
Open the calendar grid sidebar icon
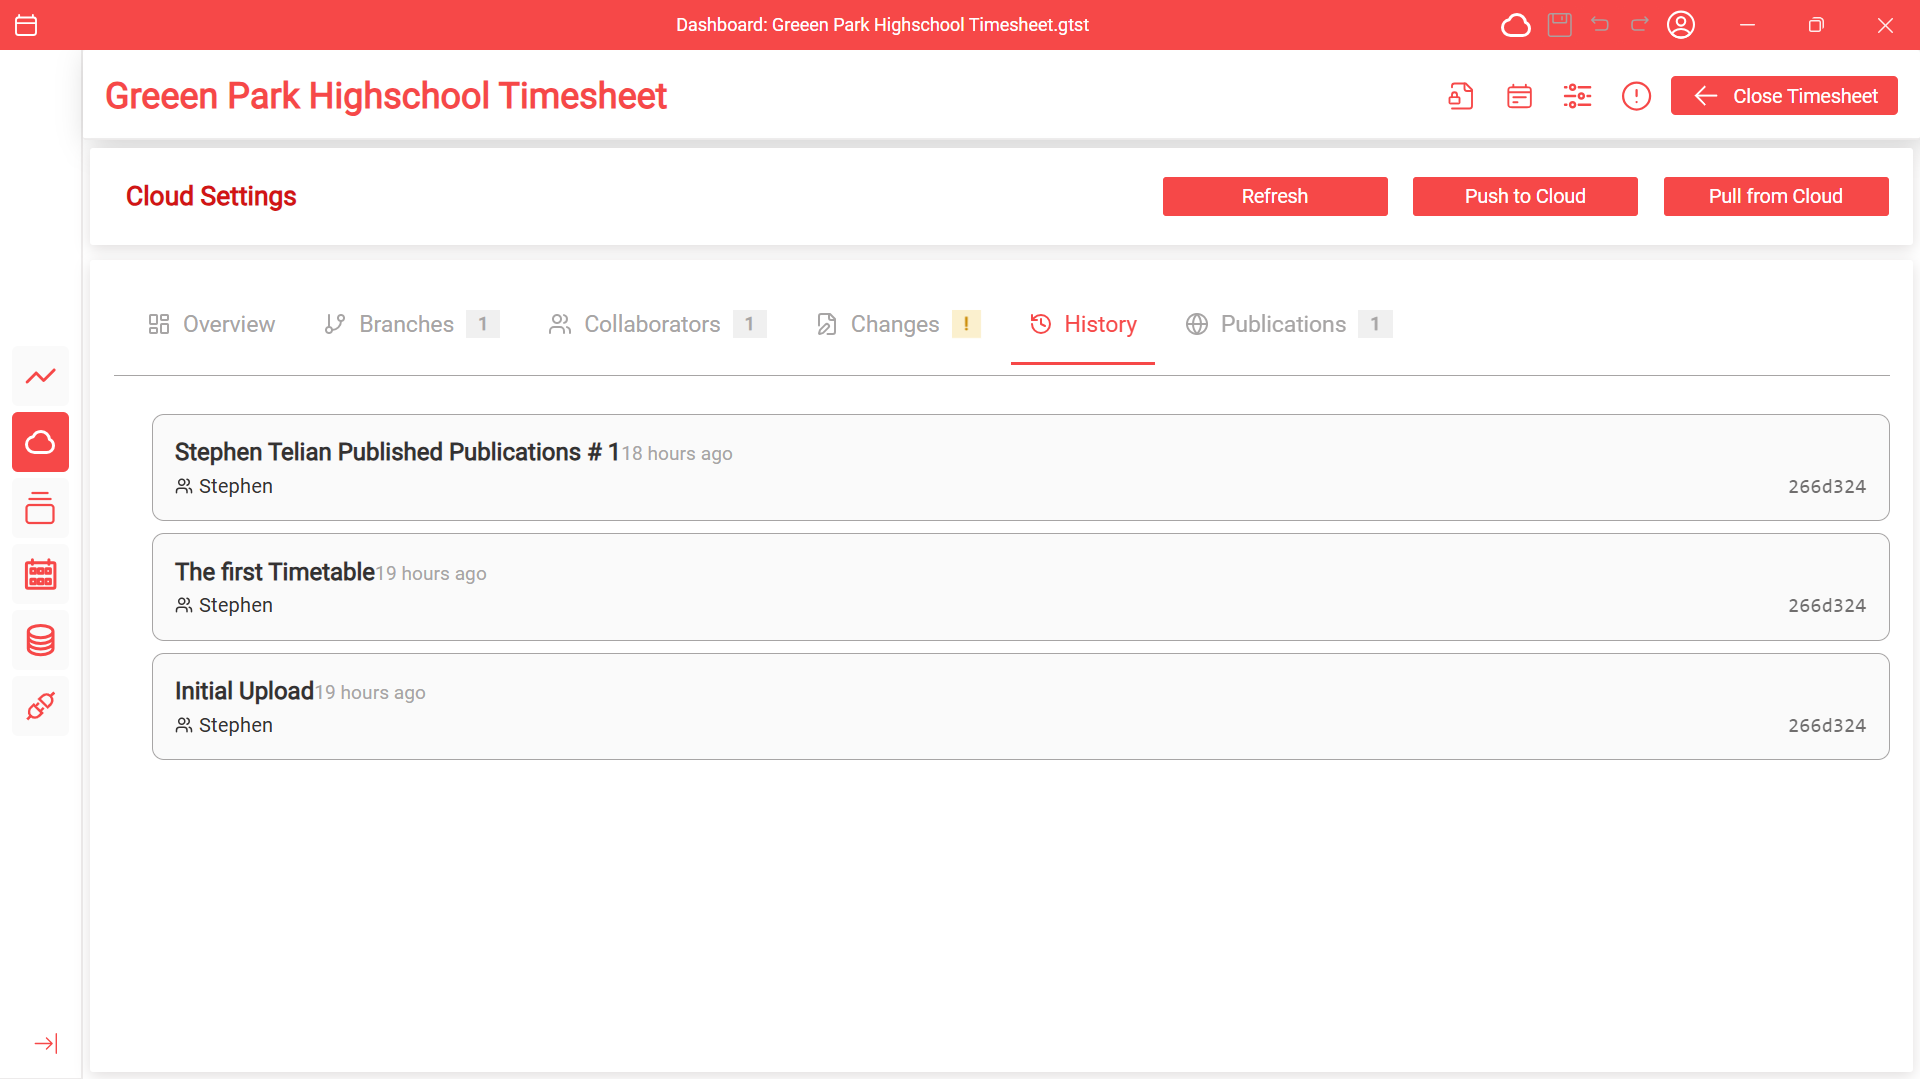[40, 574]
